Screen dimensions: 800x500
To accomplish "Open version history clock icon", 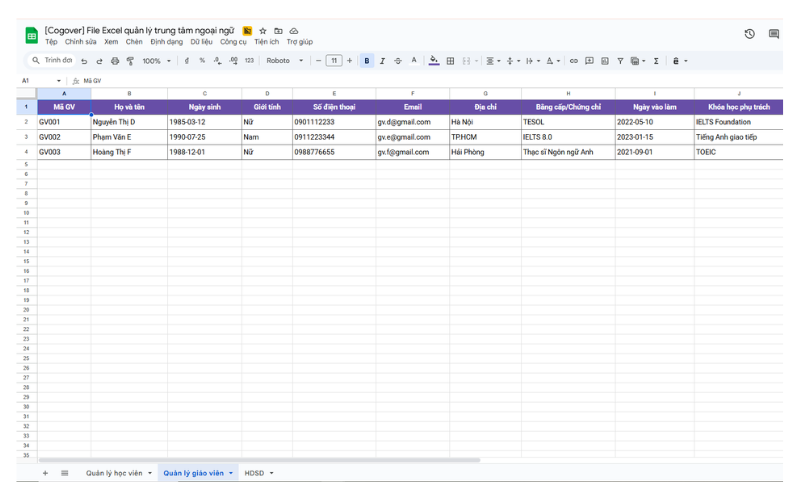I will [749, 34].
